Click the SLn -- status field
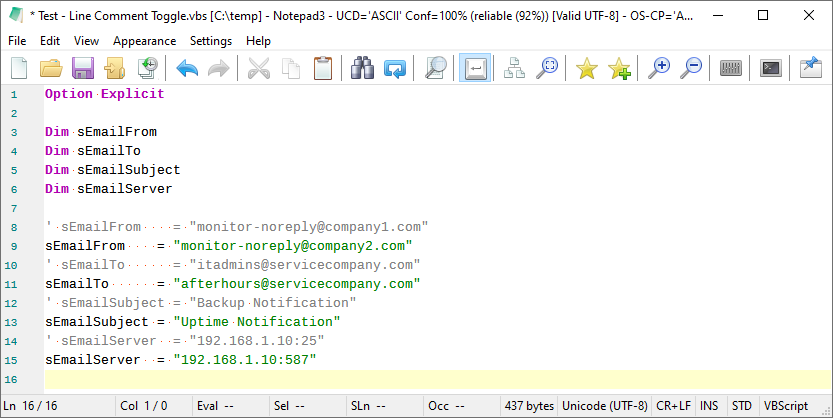Screen dimensions: 833x418 385,406
